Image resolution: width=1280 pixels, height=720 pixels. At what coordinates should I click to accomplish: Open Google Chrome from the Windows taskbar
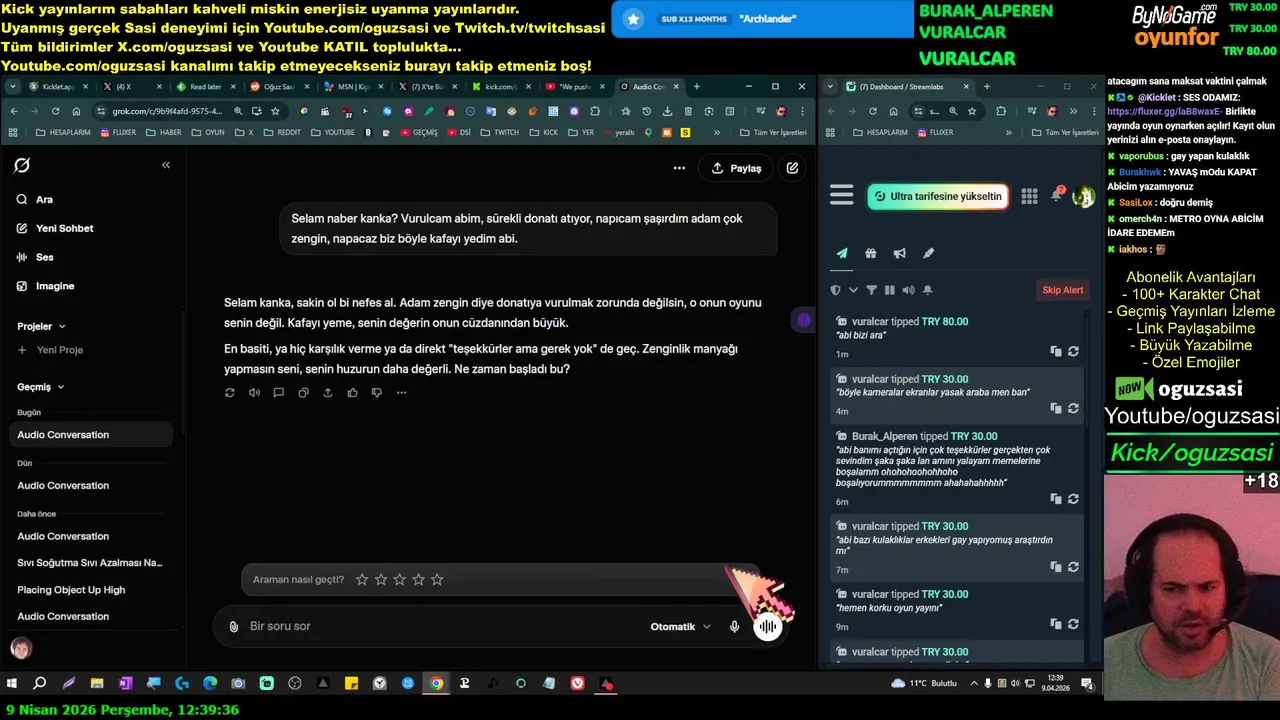[436, 684]
